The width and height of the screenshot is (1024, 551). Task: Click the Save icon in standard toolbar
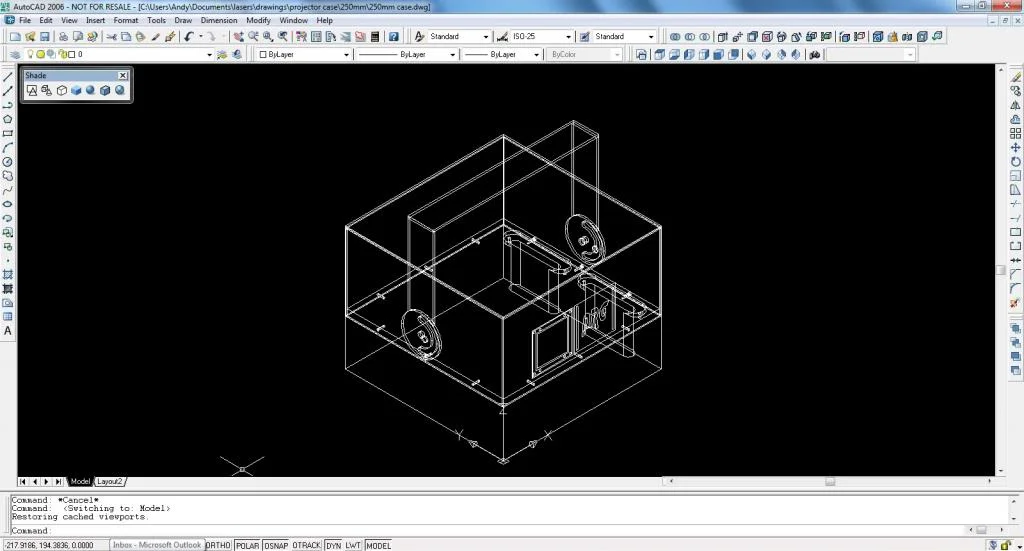(x=45, y=37)
